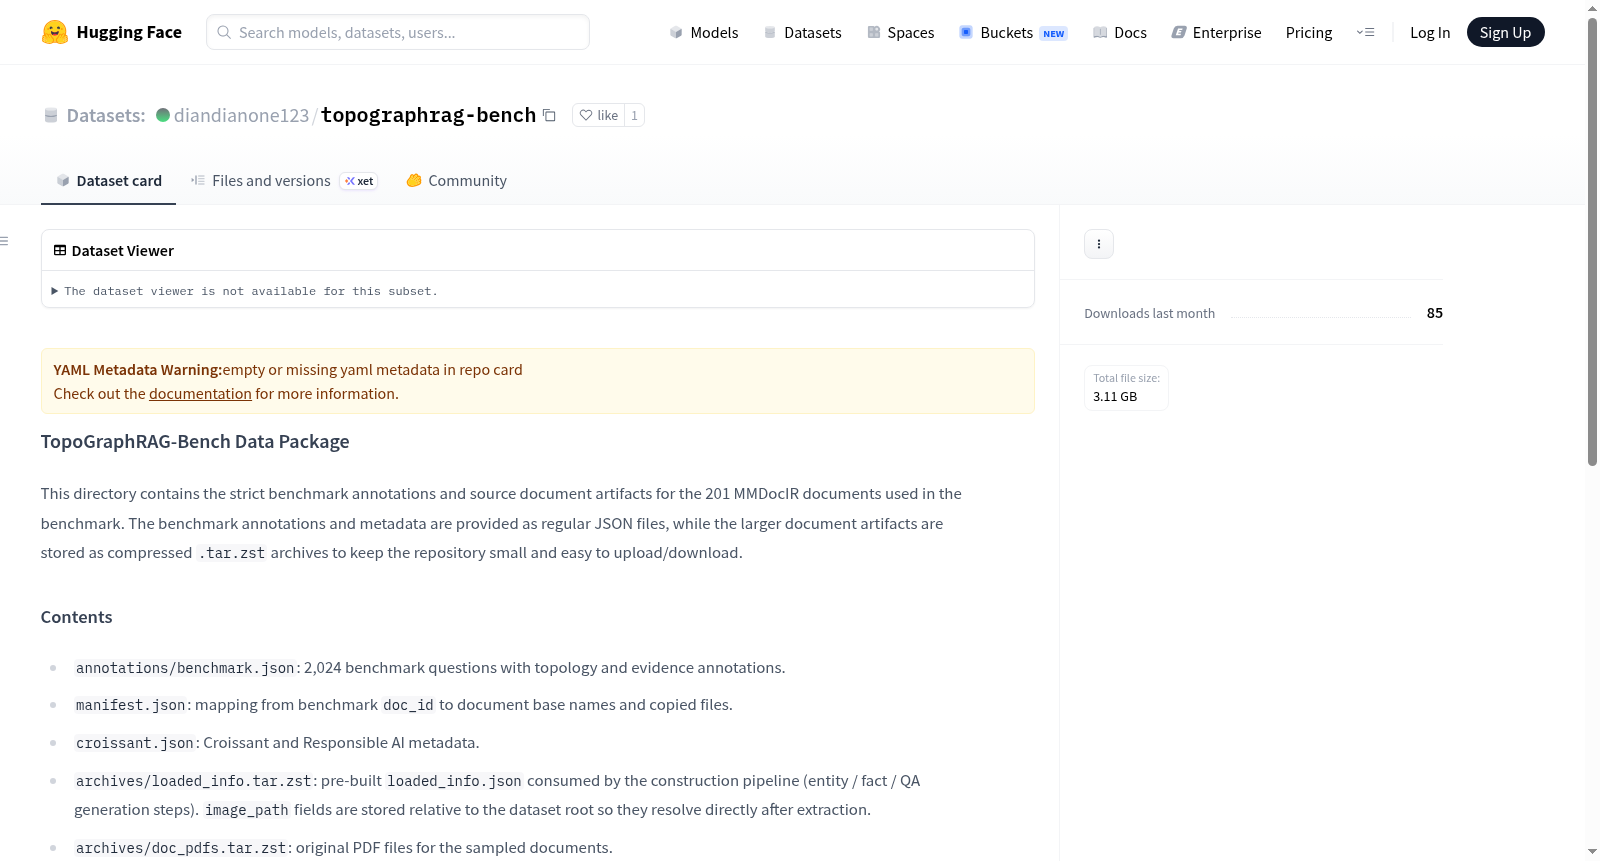Click annotations/benchmark.json in the contents list
The height and width of the screenshot is (861, 1600).
pos(185,668)
